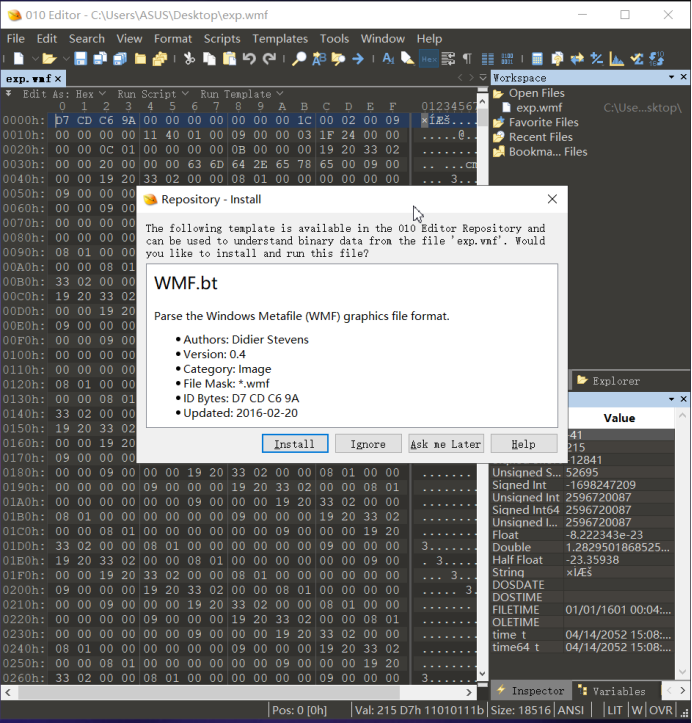Image resolution: width=692 pixels, height=723 pixels.
Task: Open the Search menu
Action: coord(87,39)
